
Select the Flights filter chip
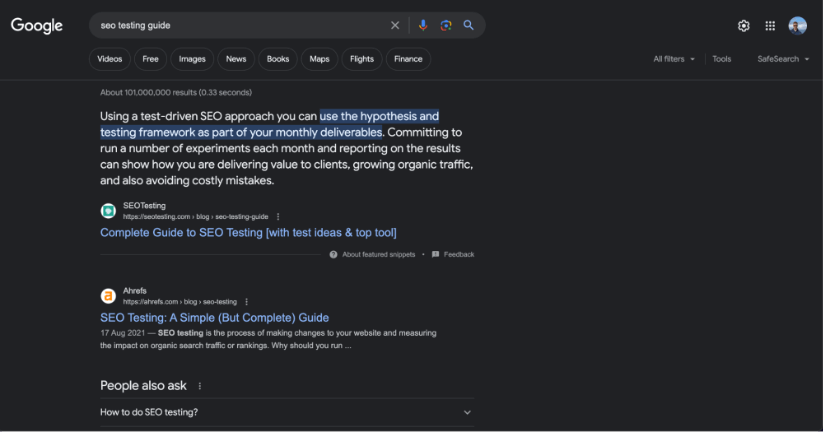[362, 59]
